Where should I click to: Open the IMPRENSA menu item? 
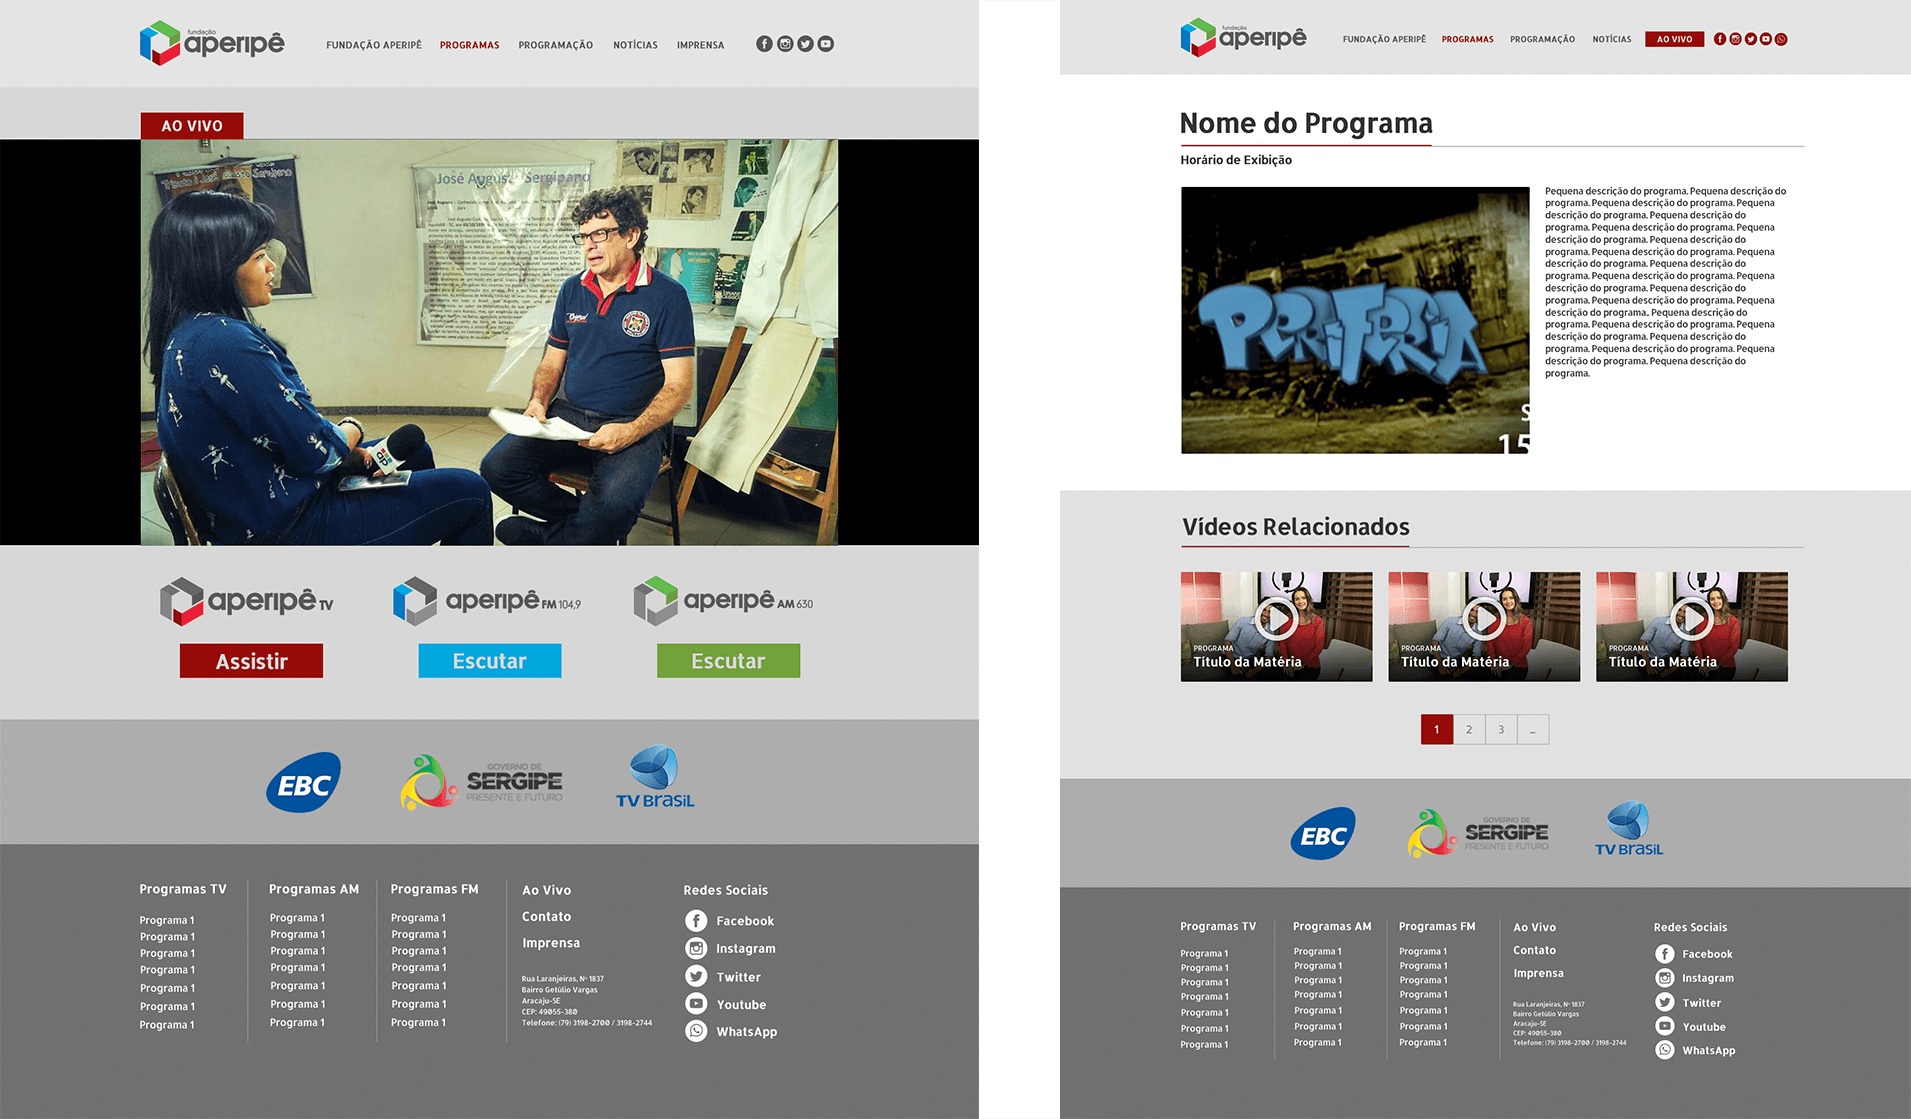coord(700,45)
